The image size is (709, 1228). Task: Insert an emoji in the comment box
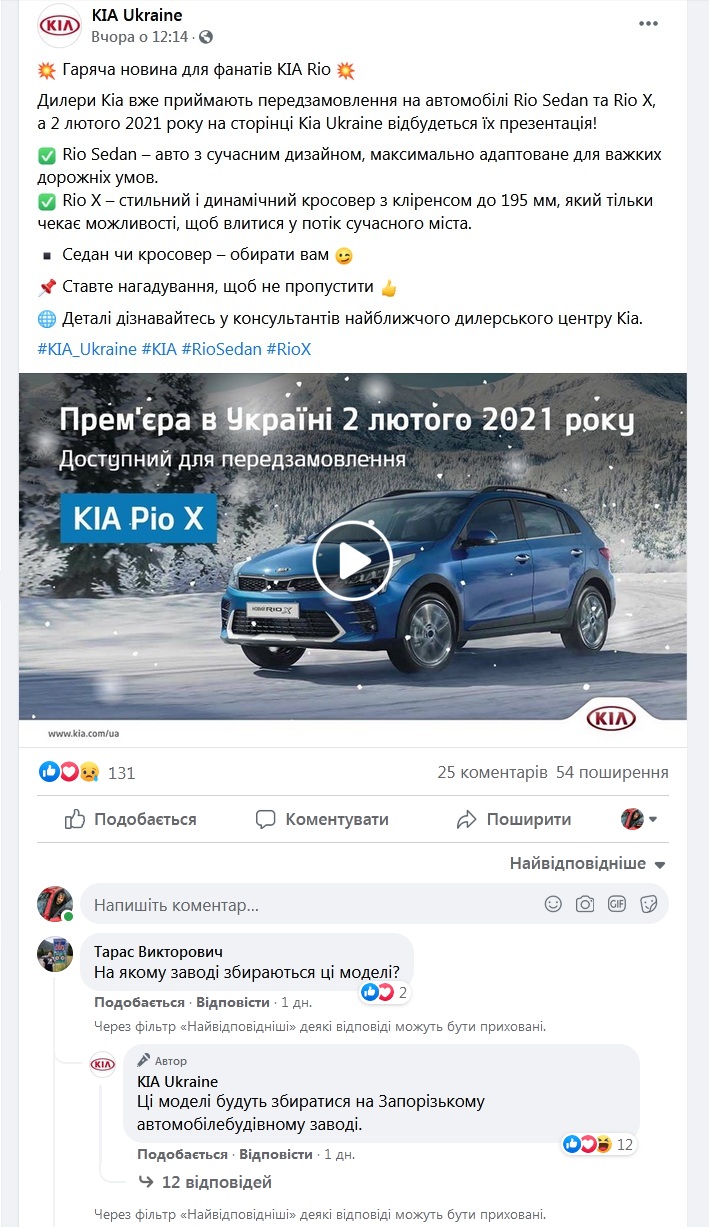(553, 904)
